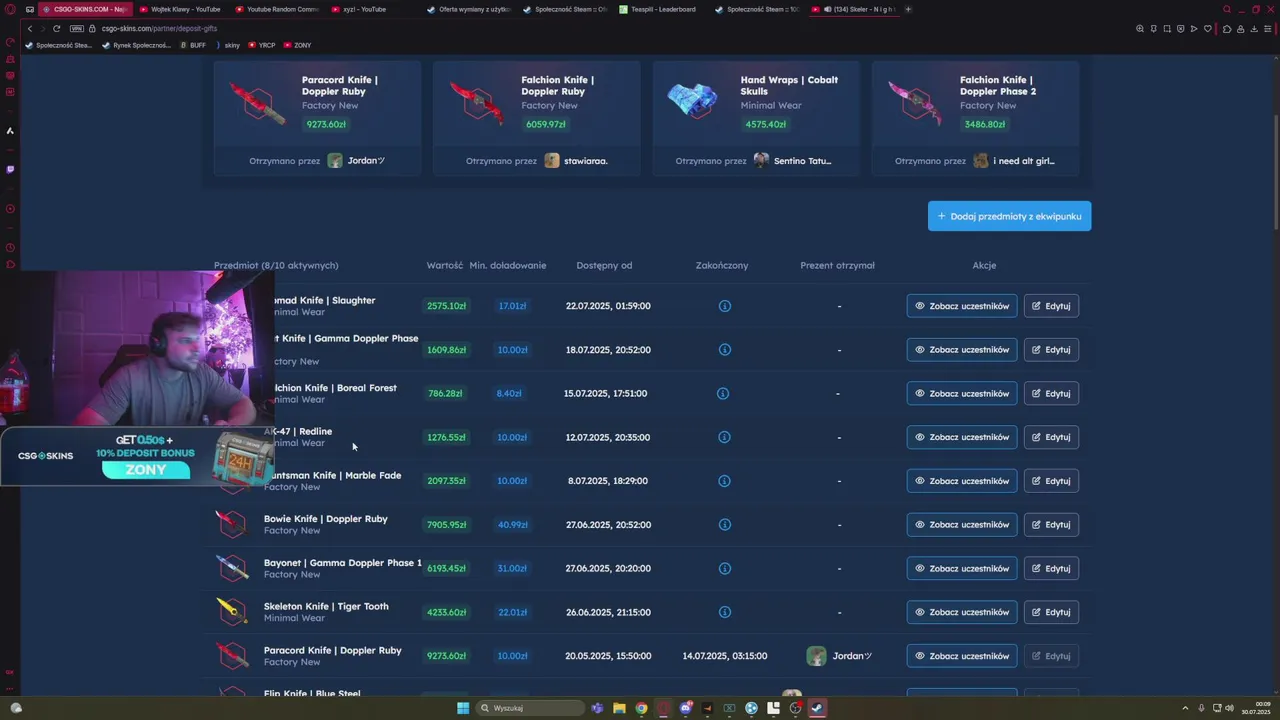
Task: Click Dodaj przedmioty z ekwipunku button
Action: (x=1009, y=216)
